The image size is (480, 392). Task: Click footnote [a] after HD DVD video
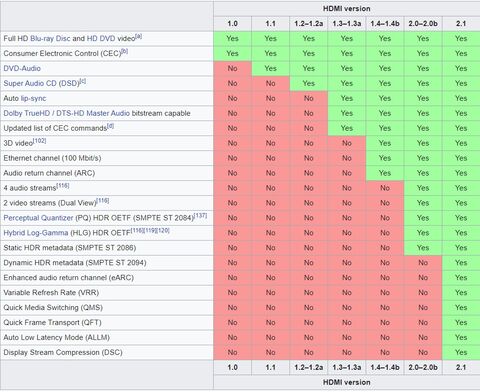[139, 36]
